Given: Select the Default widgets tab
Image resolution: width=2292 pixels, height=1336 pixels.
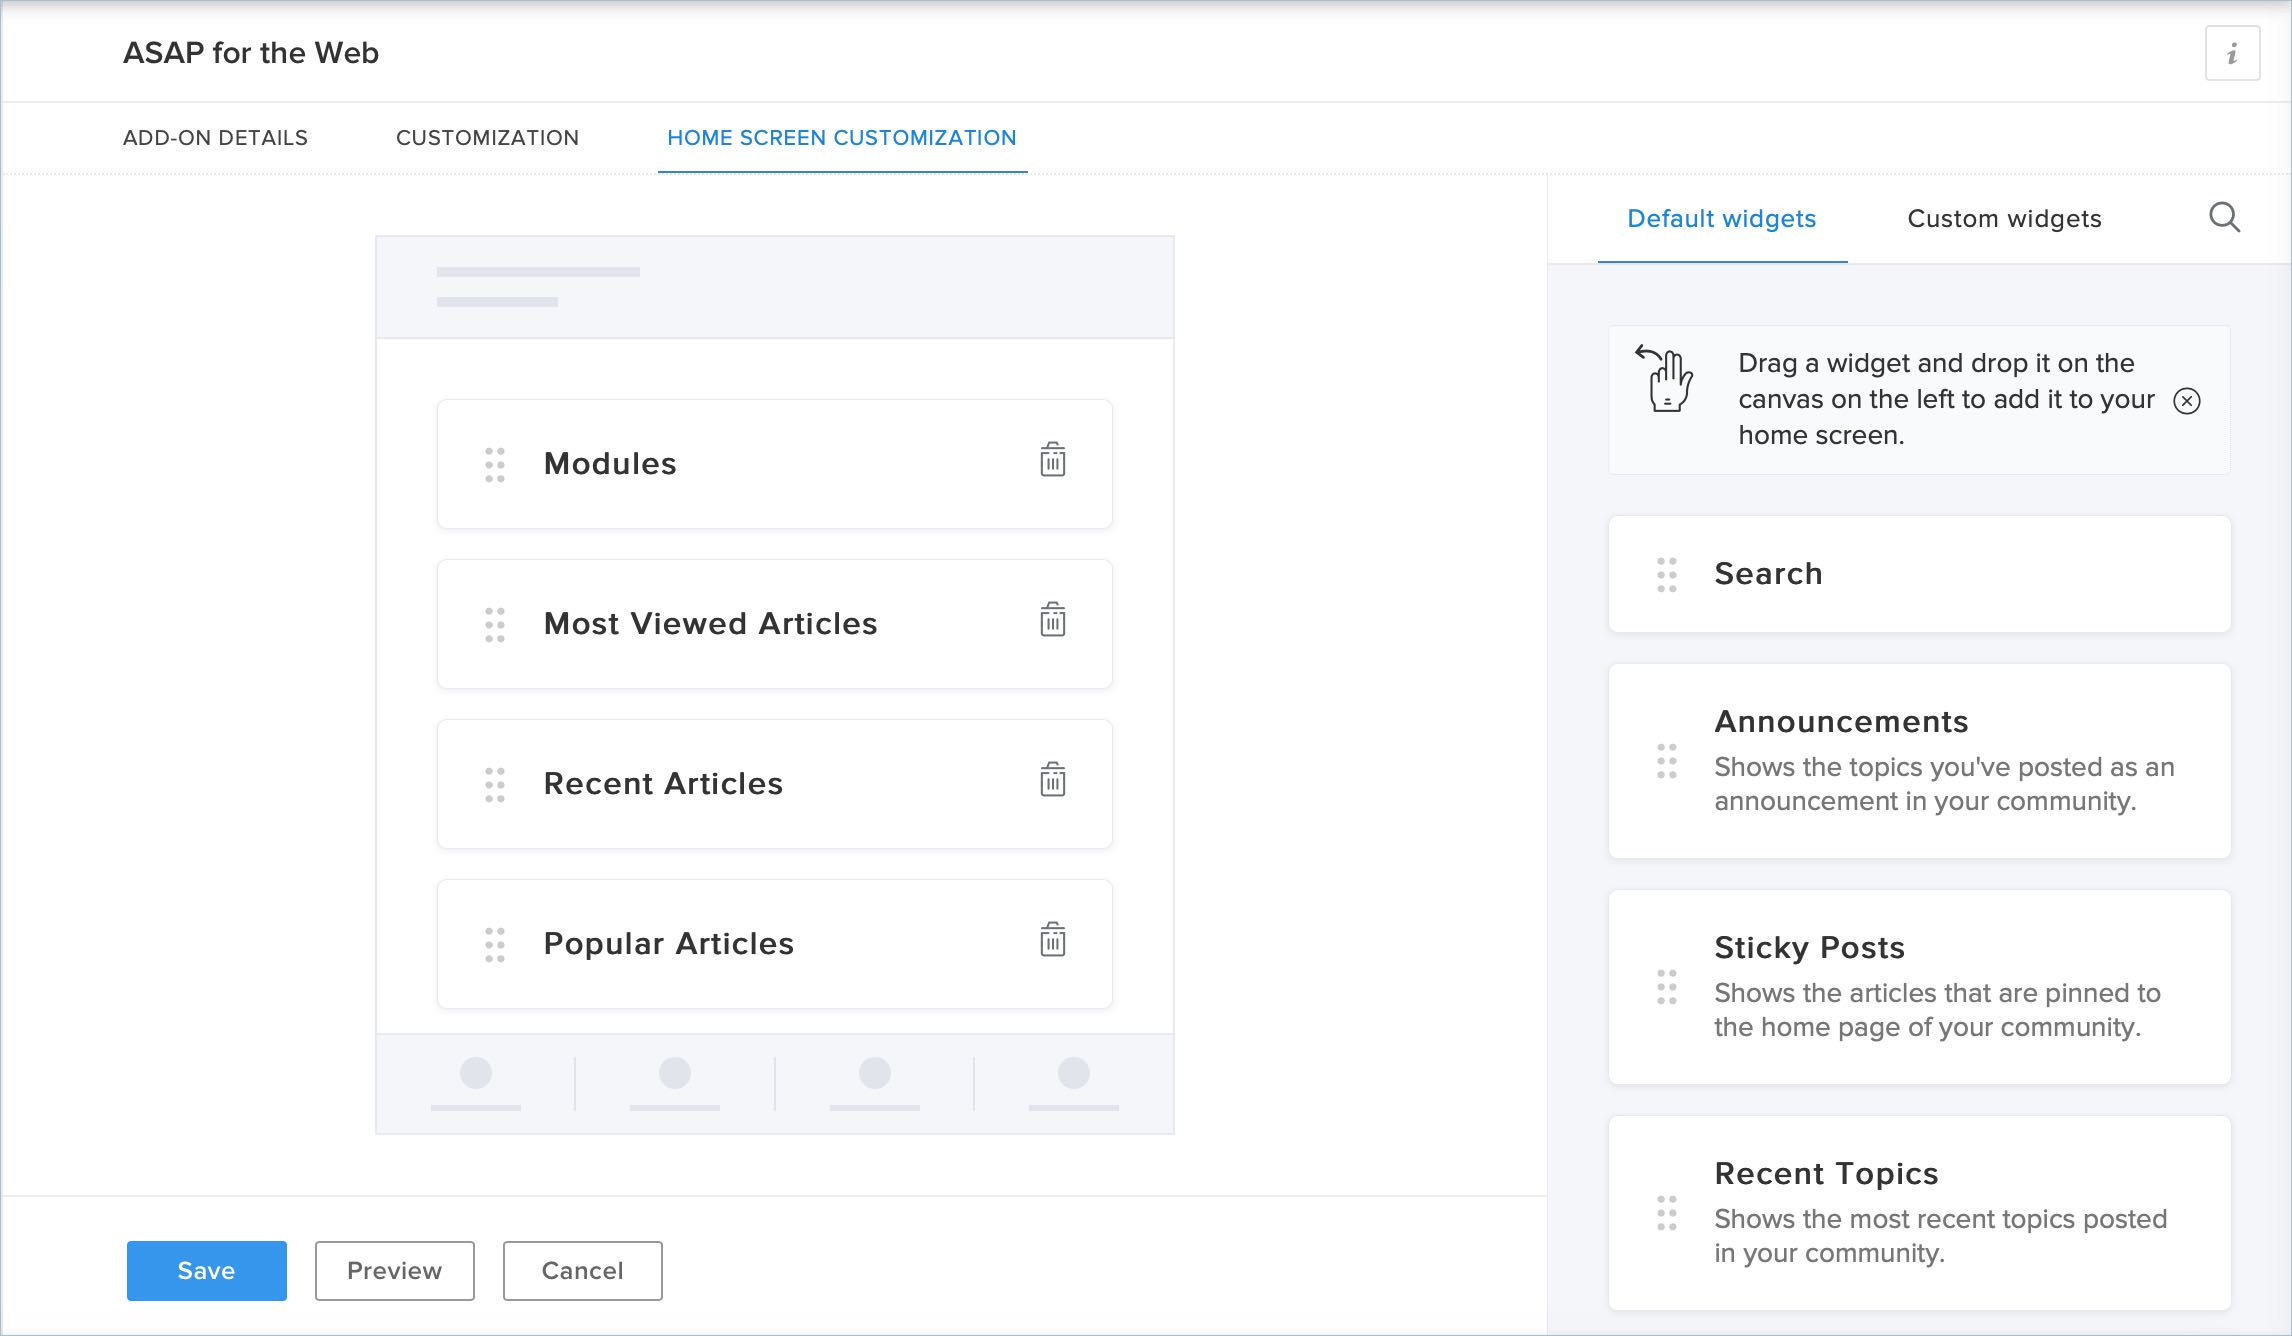Looking at the screenshot, I should pyautogui.click(x=1721, y=219).
